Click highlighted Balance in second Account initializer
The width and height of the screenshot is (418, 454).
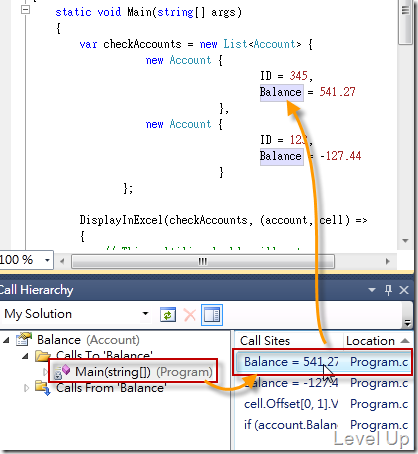(x=281, y=156)
